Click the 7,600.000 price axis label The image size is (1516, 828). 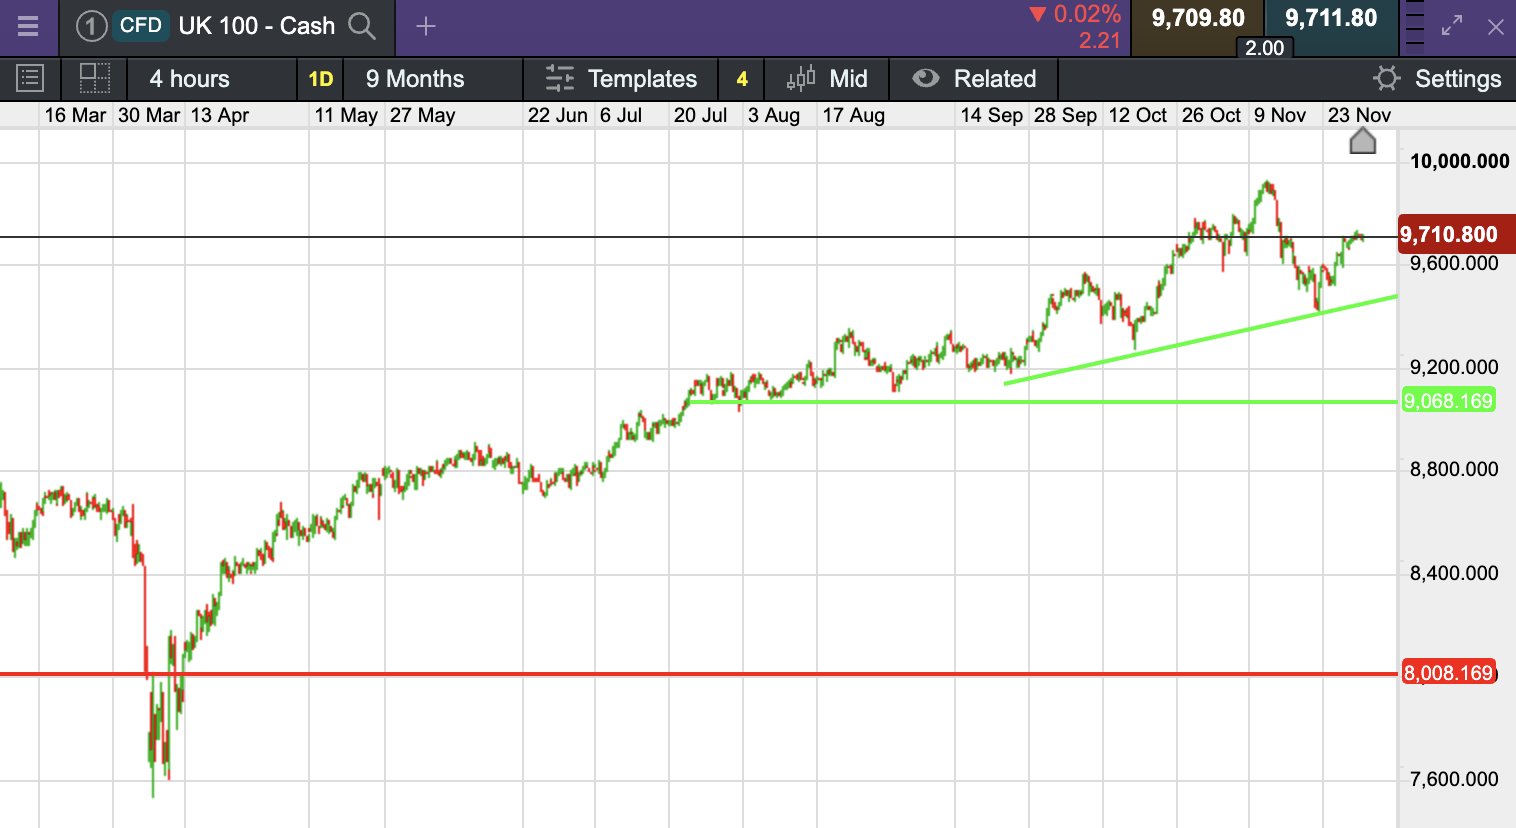point(1454,779)
